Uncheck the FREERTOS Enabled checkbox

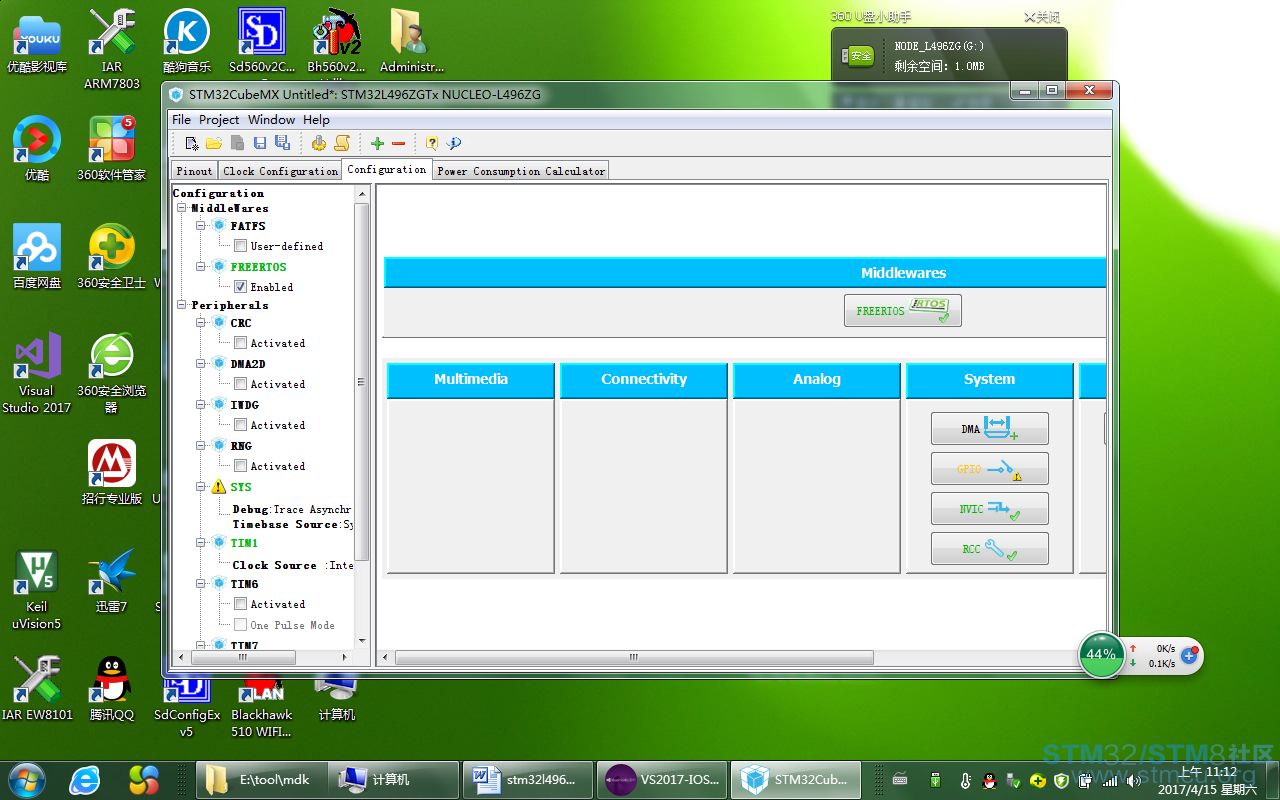pos(240,286)
